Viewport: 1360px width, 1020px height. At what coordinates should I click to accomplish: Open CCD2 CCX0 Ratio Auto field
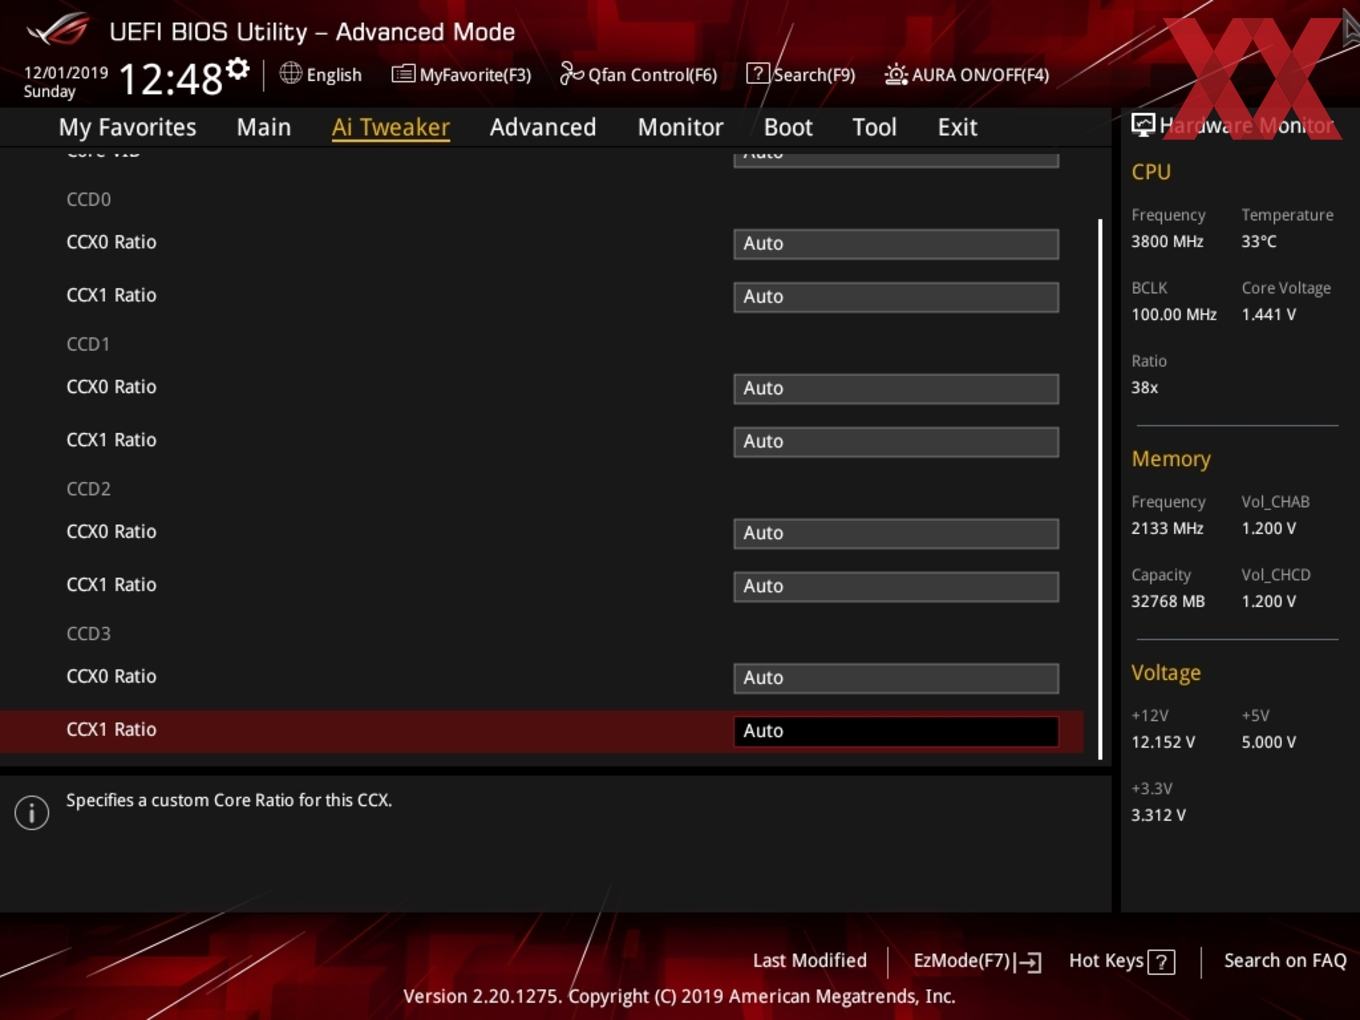896,533
